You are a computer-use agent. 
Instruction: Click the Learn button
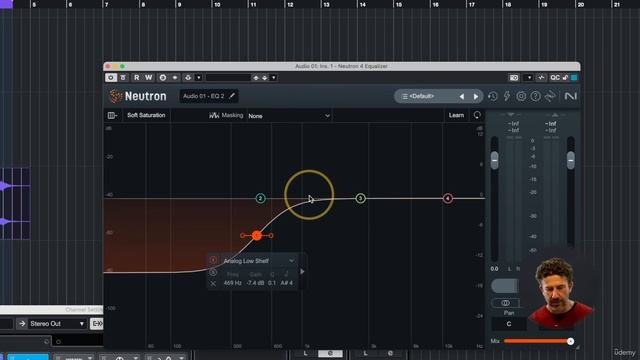[x=456, y=116]
